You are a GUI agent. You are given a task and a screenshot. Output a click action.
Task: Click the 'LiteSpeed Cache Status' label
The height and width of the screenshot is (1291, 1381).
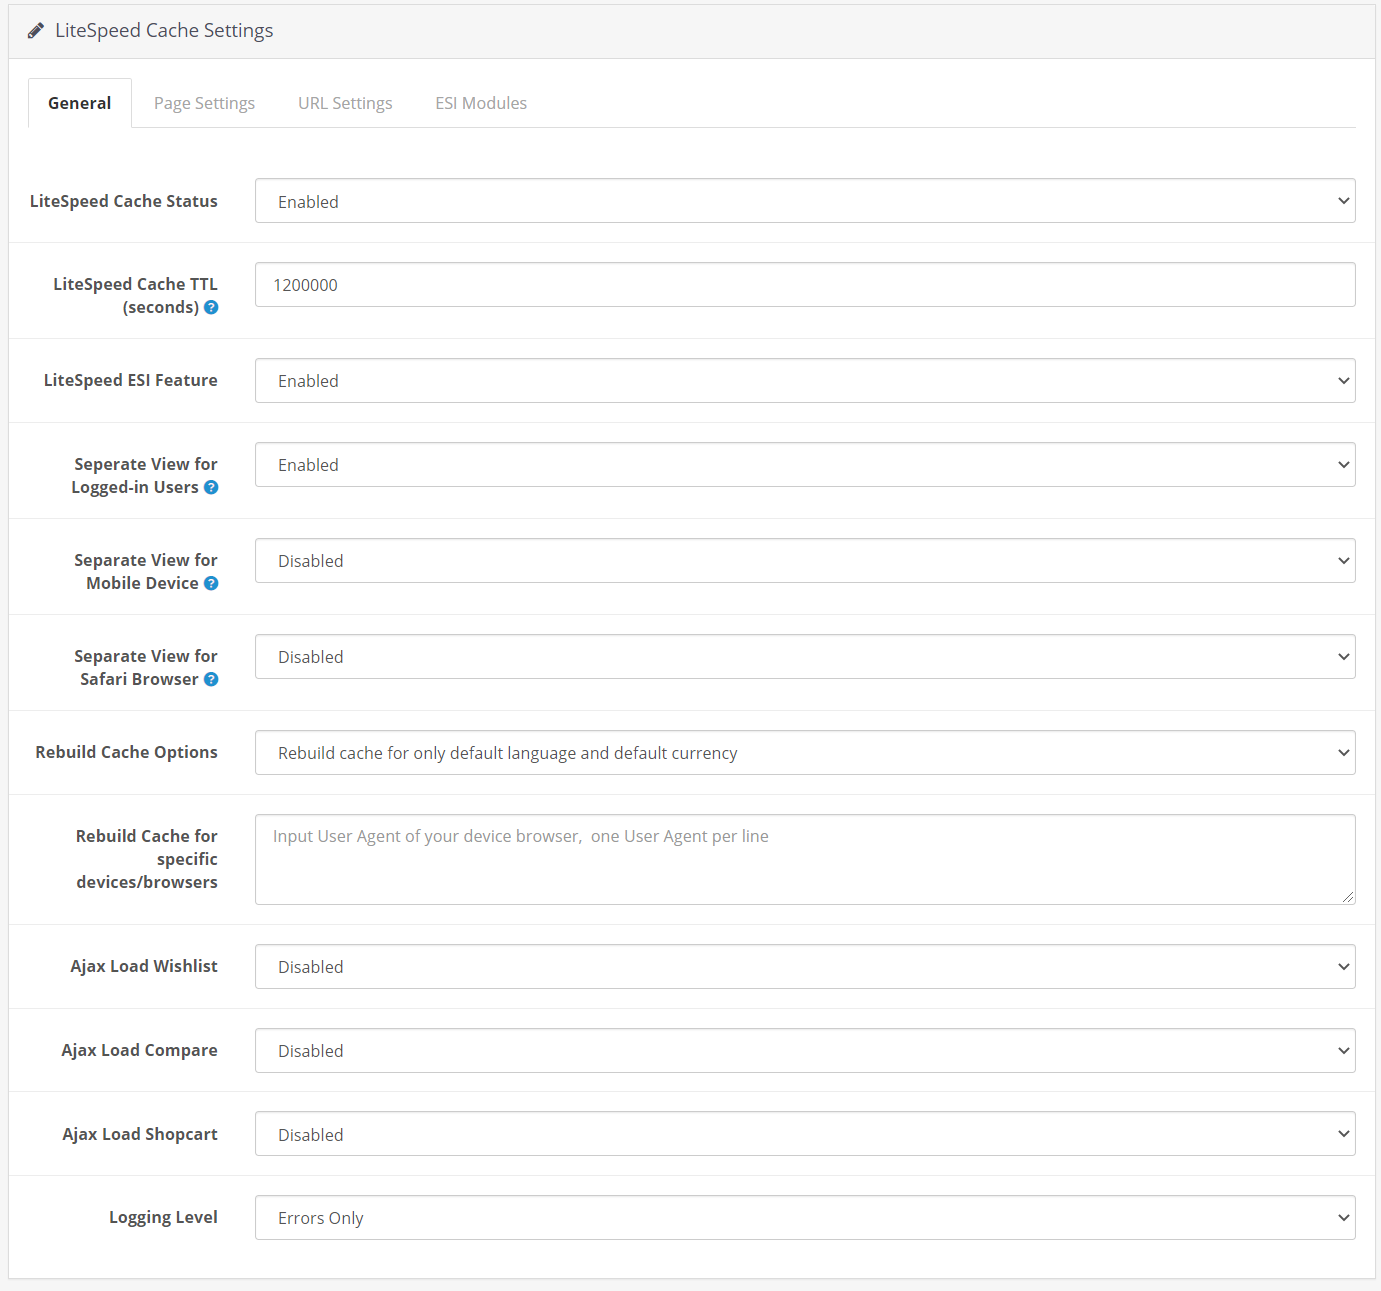[x=124, y=201]
